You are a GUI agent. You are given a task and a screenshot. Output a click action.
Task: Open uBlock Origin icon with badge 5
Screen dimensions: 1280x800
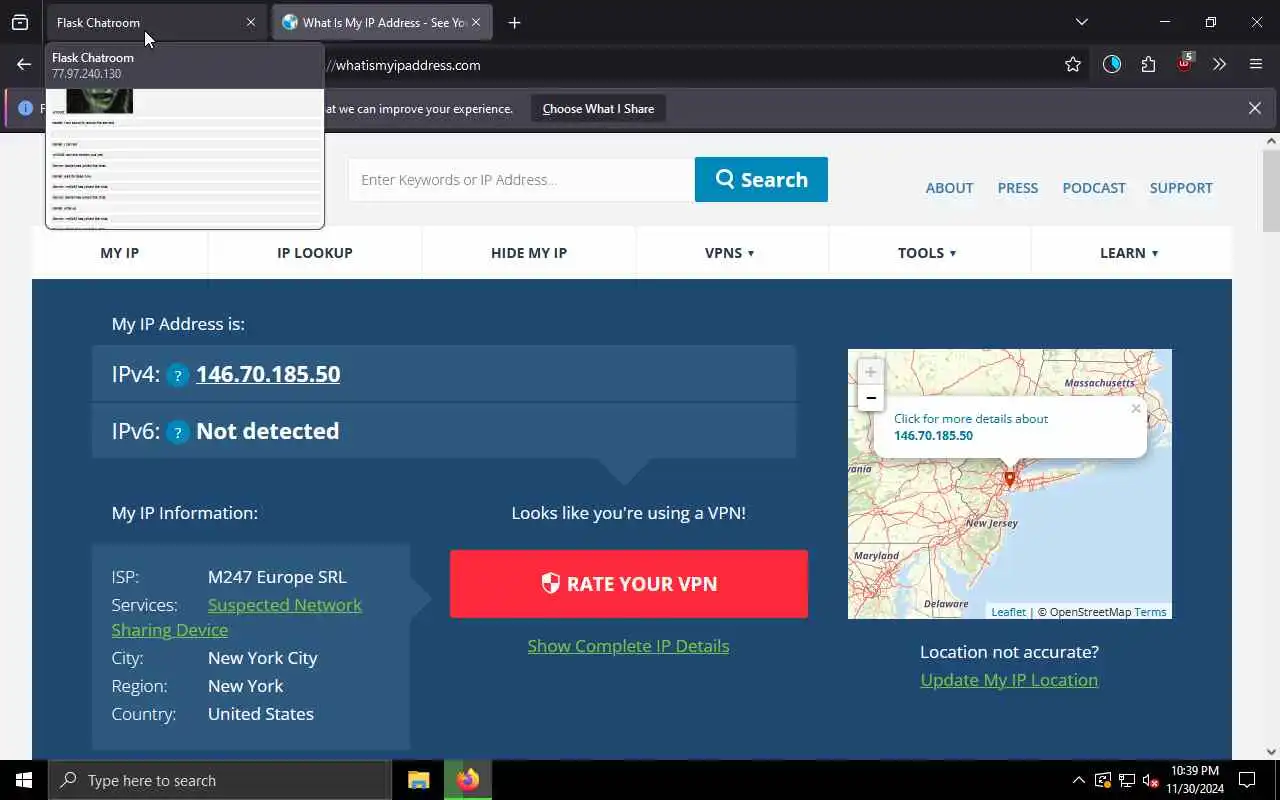(1184, 64)
